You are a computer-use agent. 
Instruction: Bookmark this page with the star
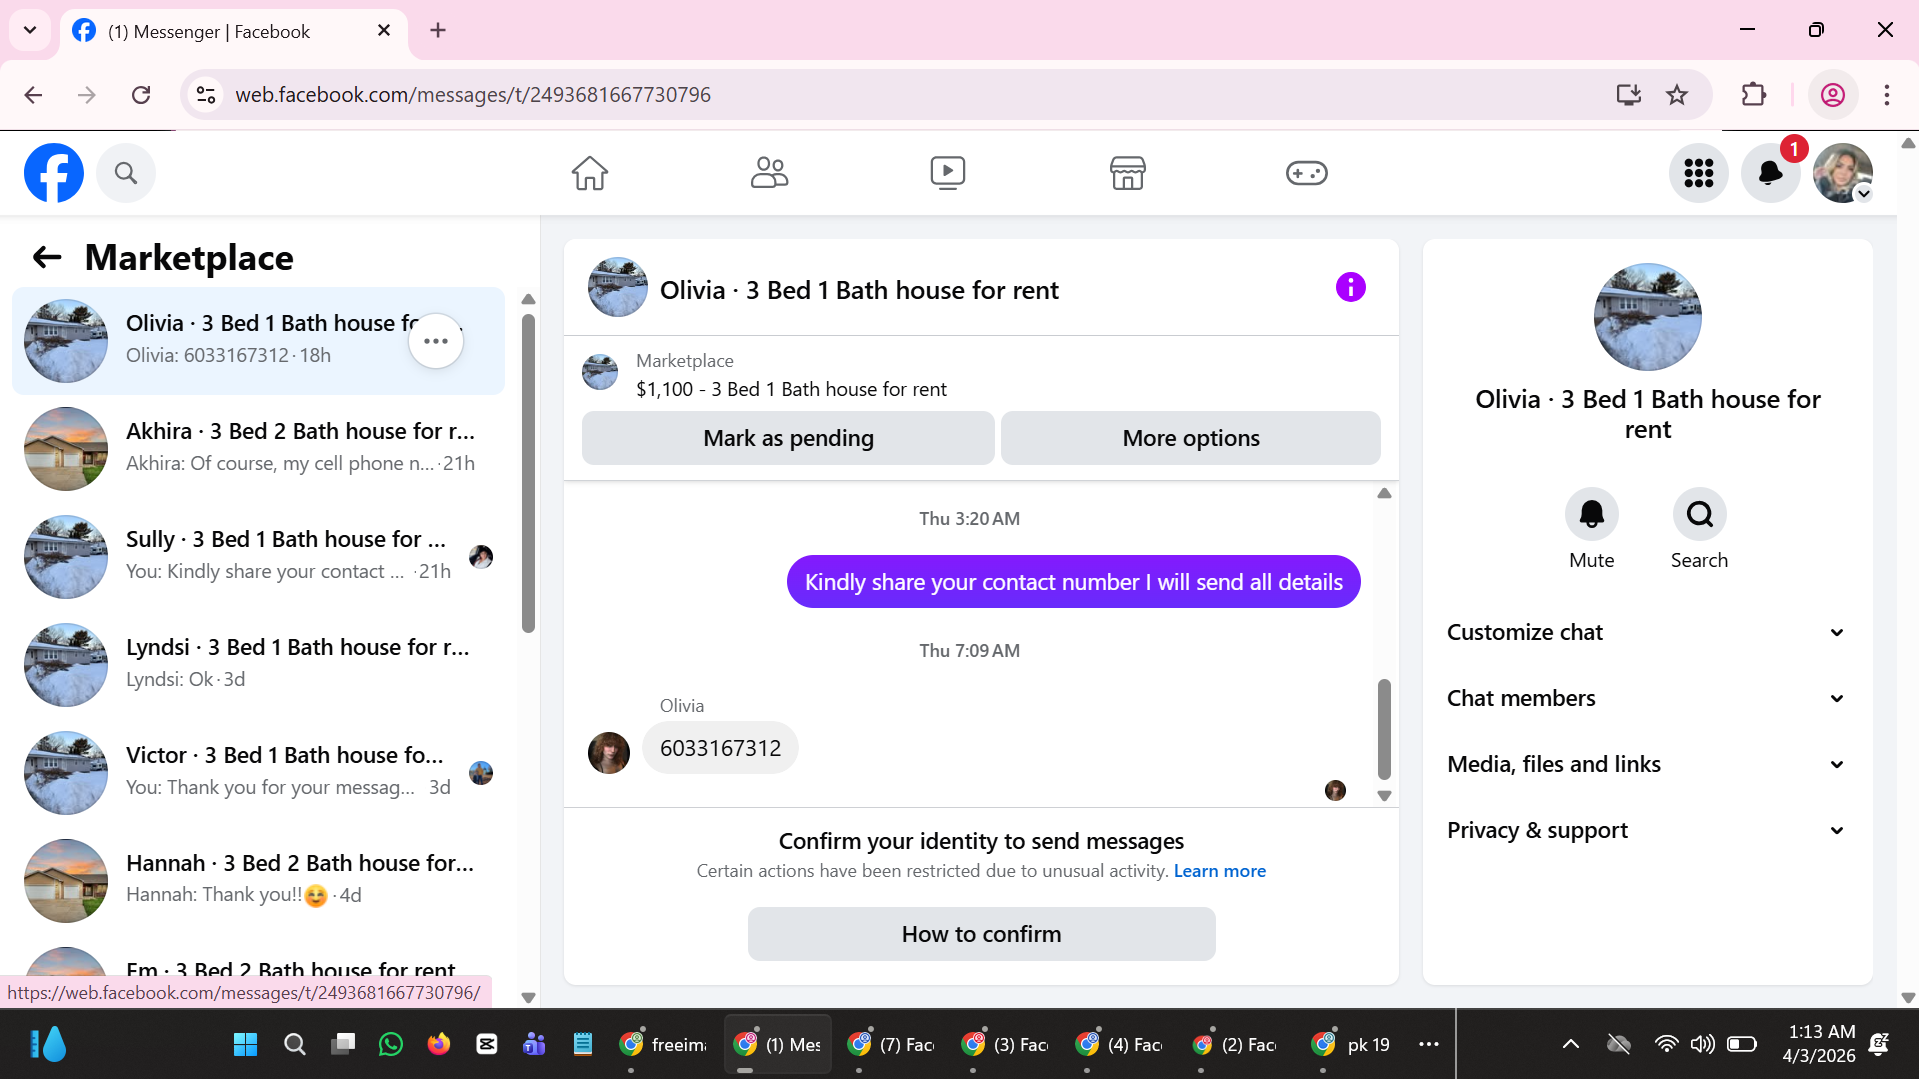(1677, 95)
